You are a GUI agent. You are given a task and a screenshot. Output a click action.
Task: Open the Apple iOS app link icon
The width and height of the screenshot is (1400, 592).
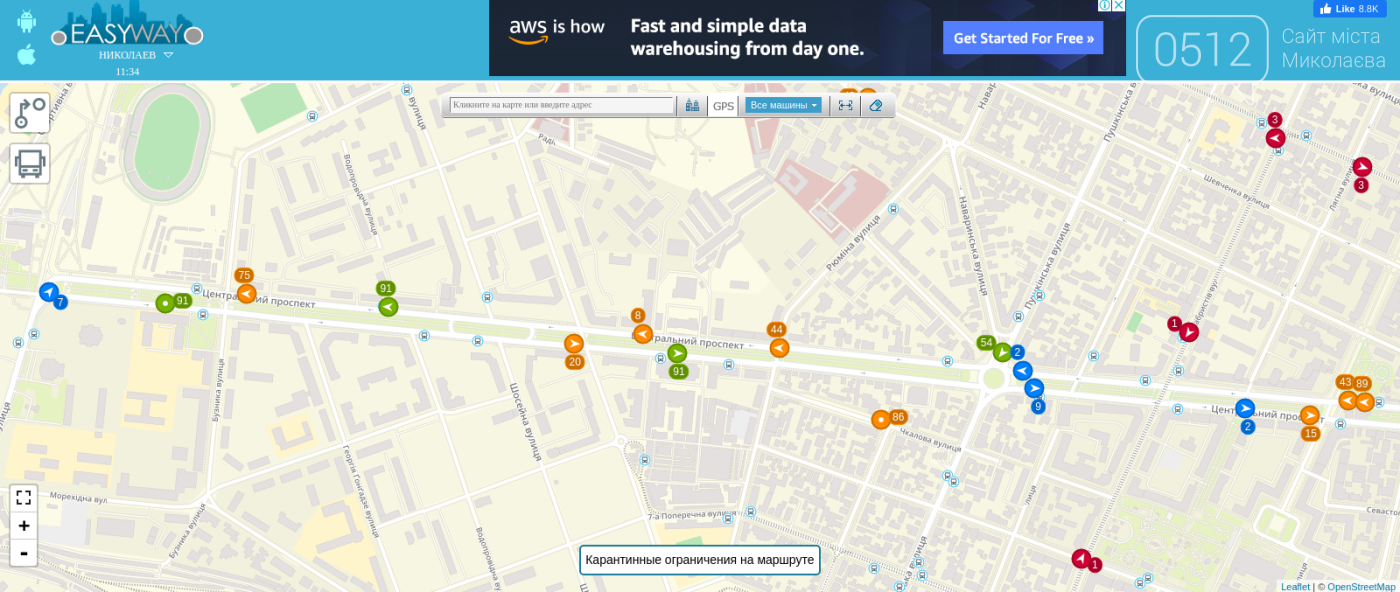(x=26, y=54)
